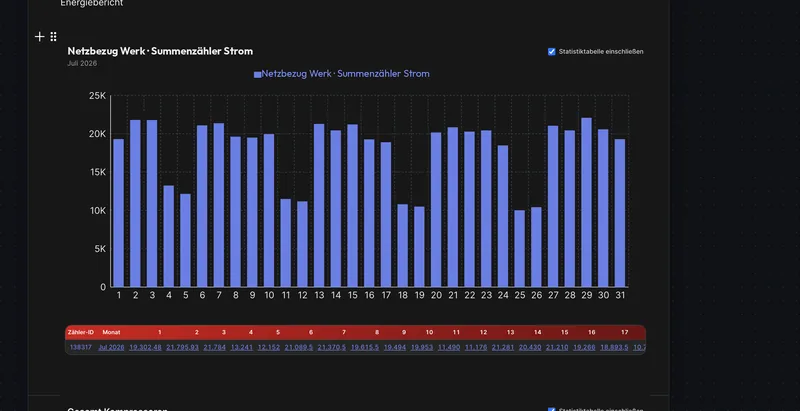
Task: Click the 11.490 table value
Action: tap(449, 347)
